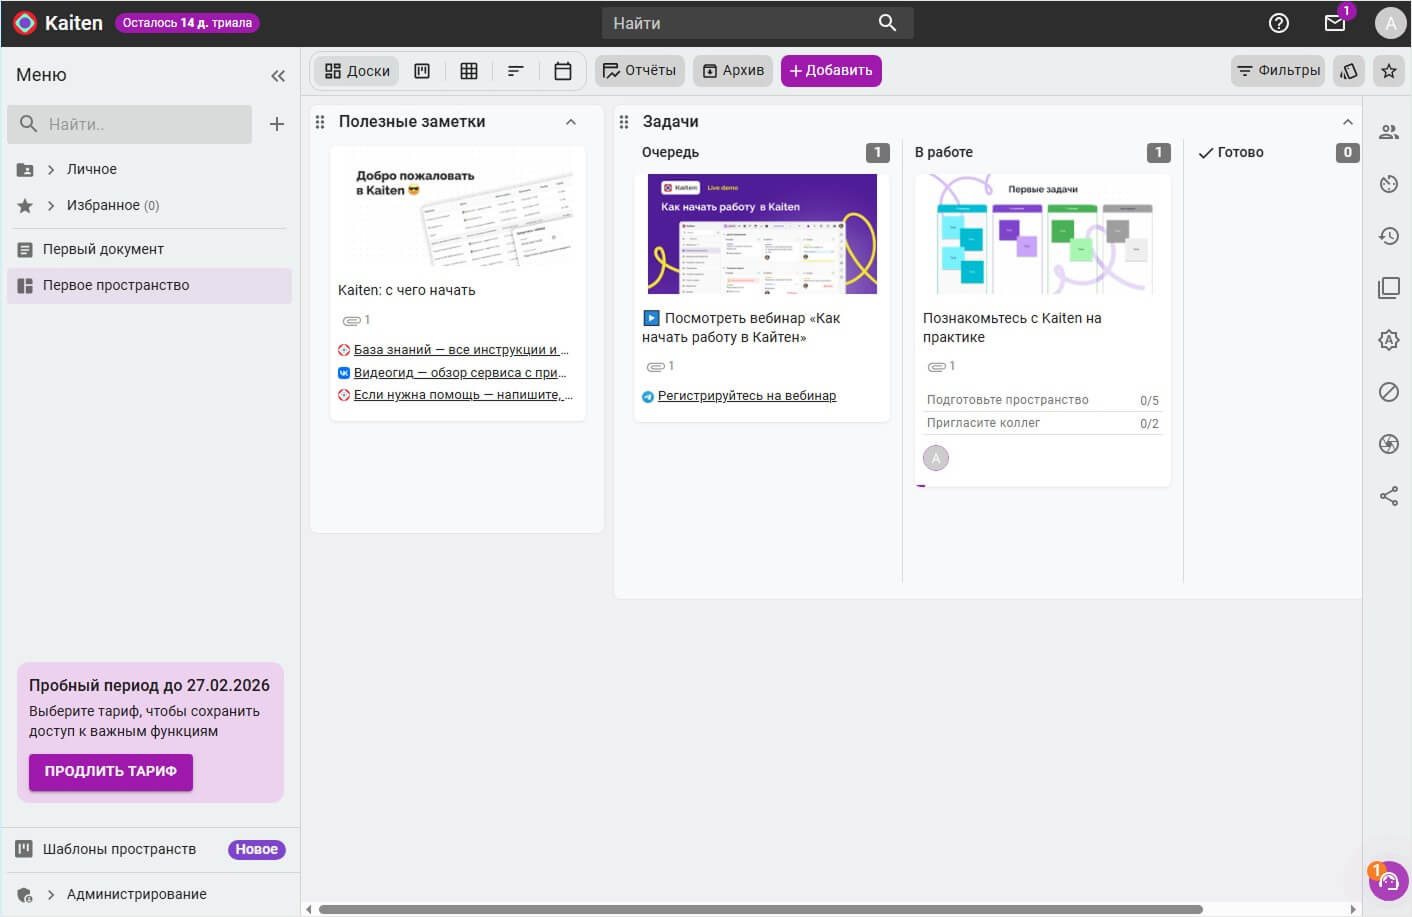The image size is (1412, 917).
Task: Open the palette icon in right sidebar
Action: (1389, 184)
